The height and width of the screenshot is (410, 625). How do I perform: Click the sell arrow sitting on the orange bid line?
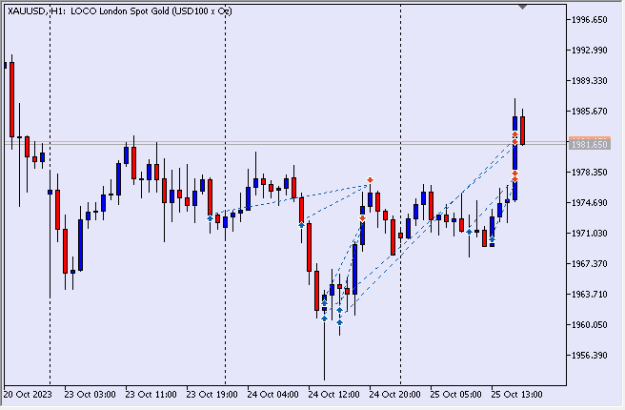[515, 142]
